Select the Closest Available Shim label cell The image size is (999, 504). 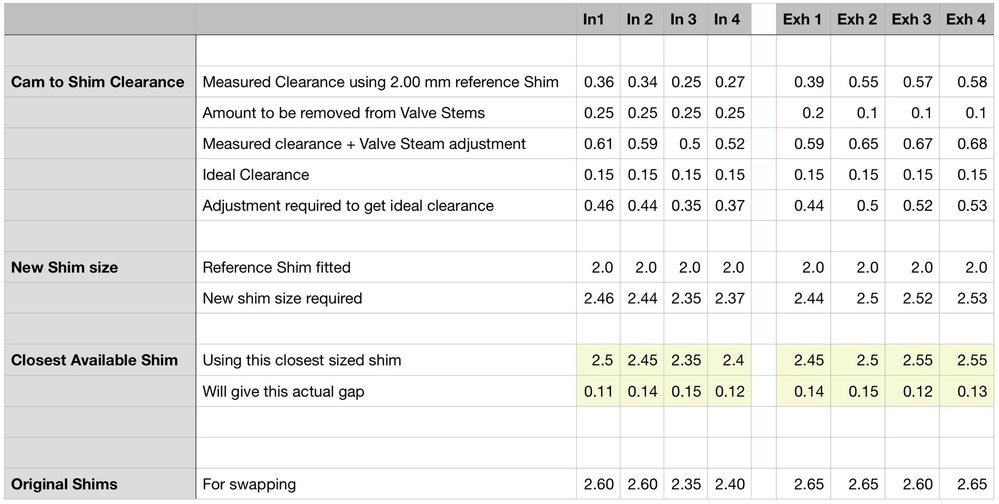point(94,360)
